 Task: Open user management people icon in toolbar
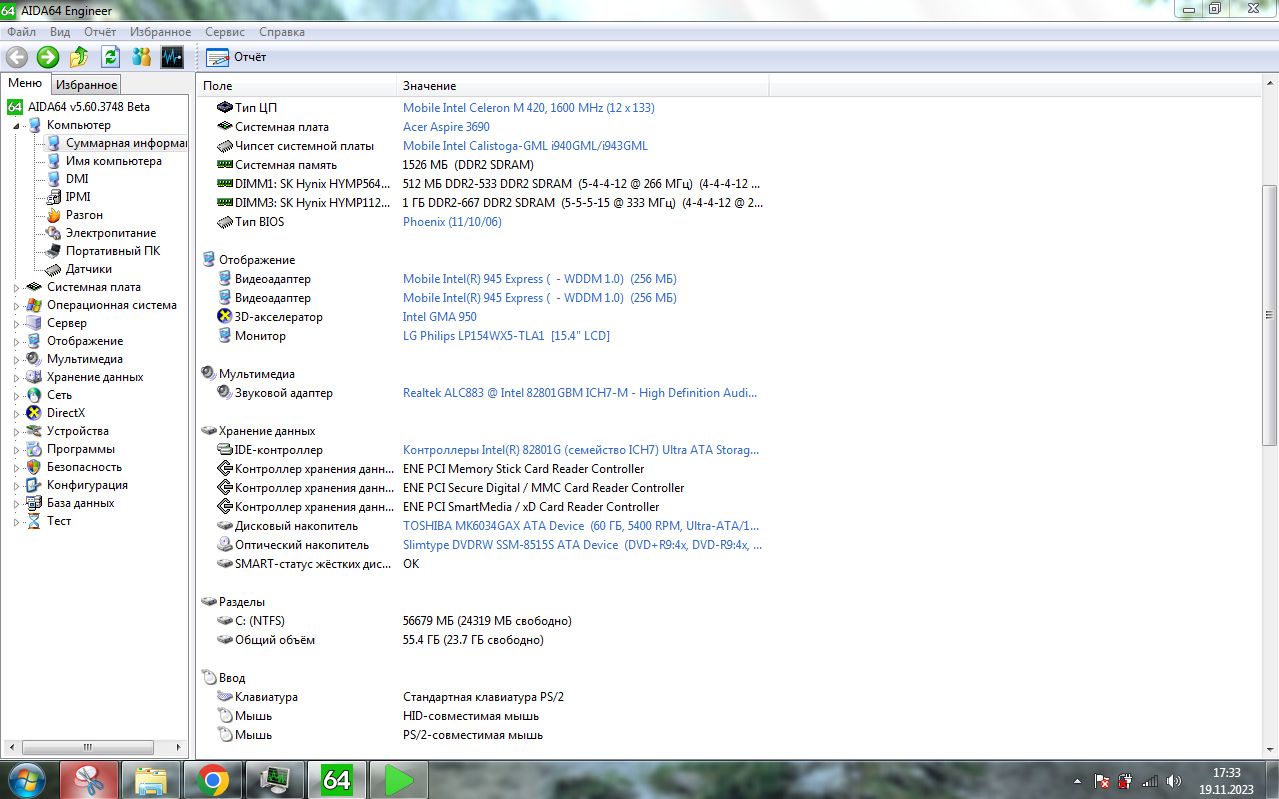(141, 57)
